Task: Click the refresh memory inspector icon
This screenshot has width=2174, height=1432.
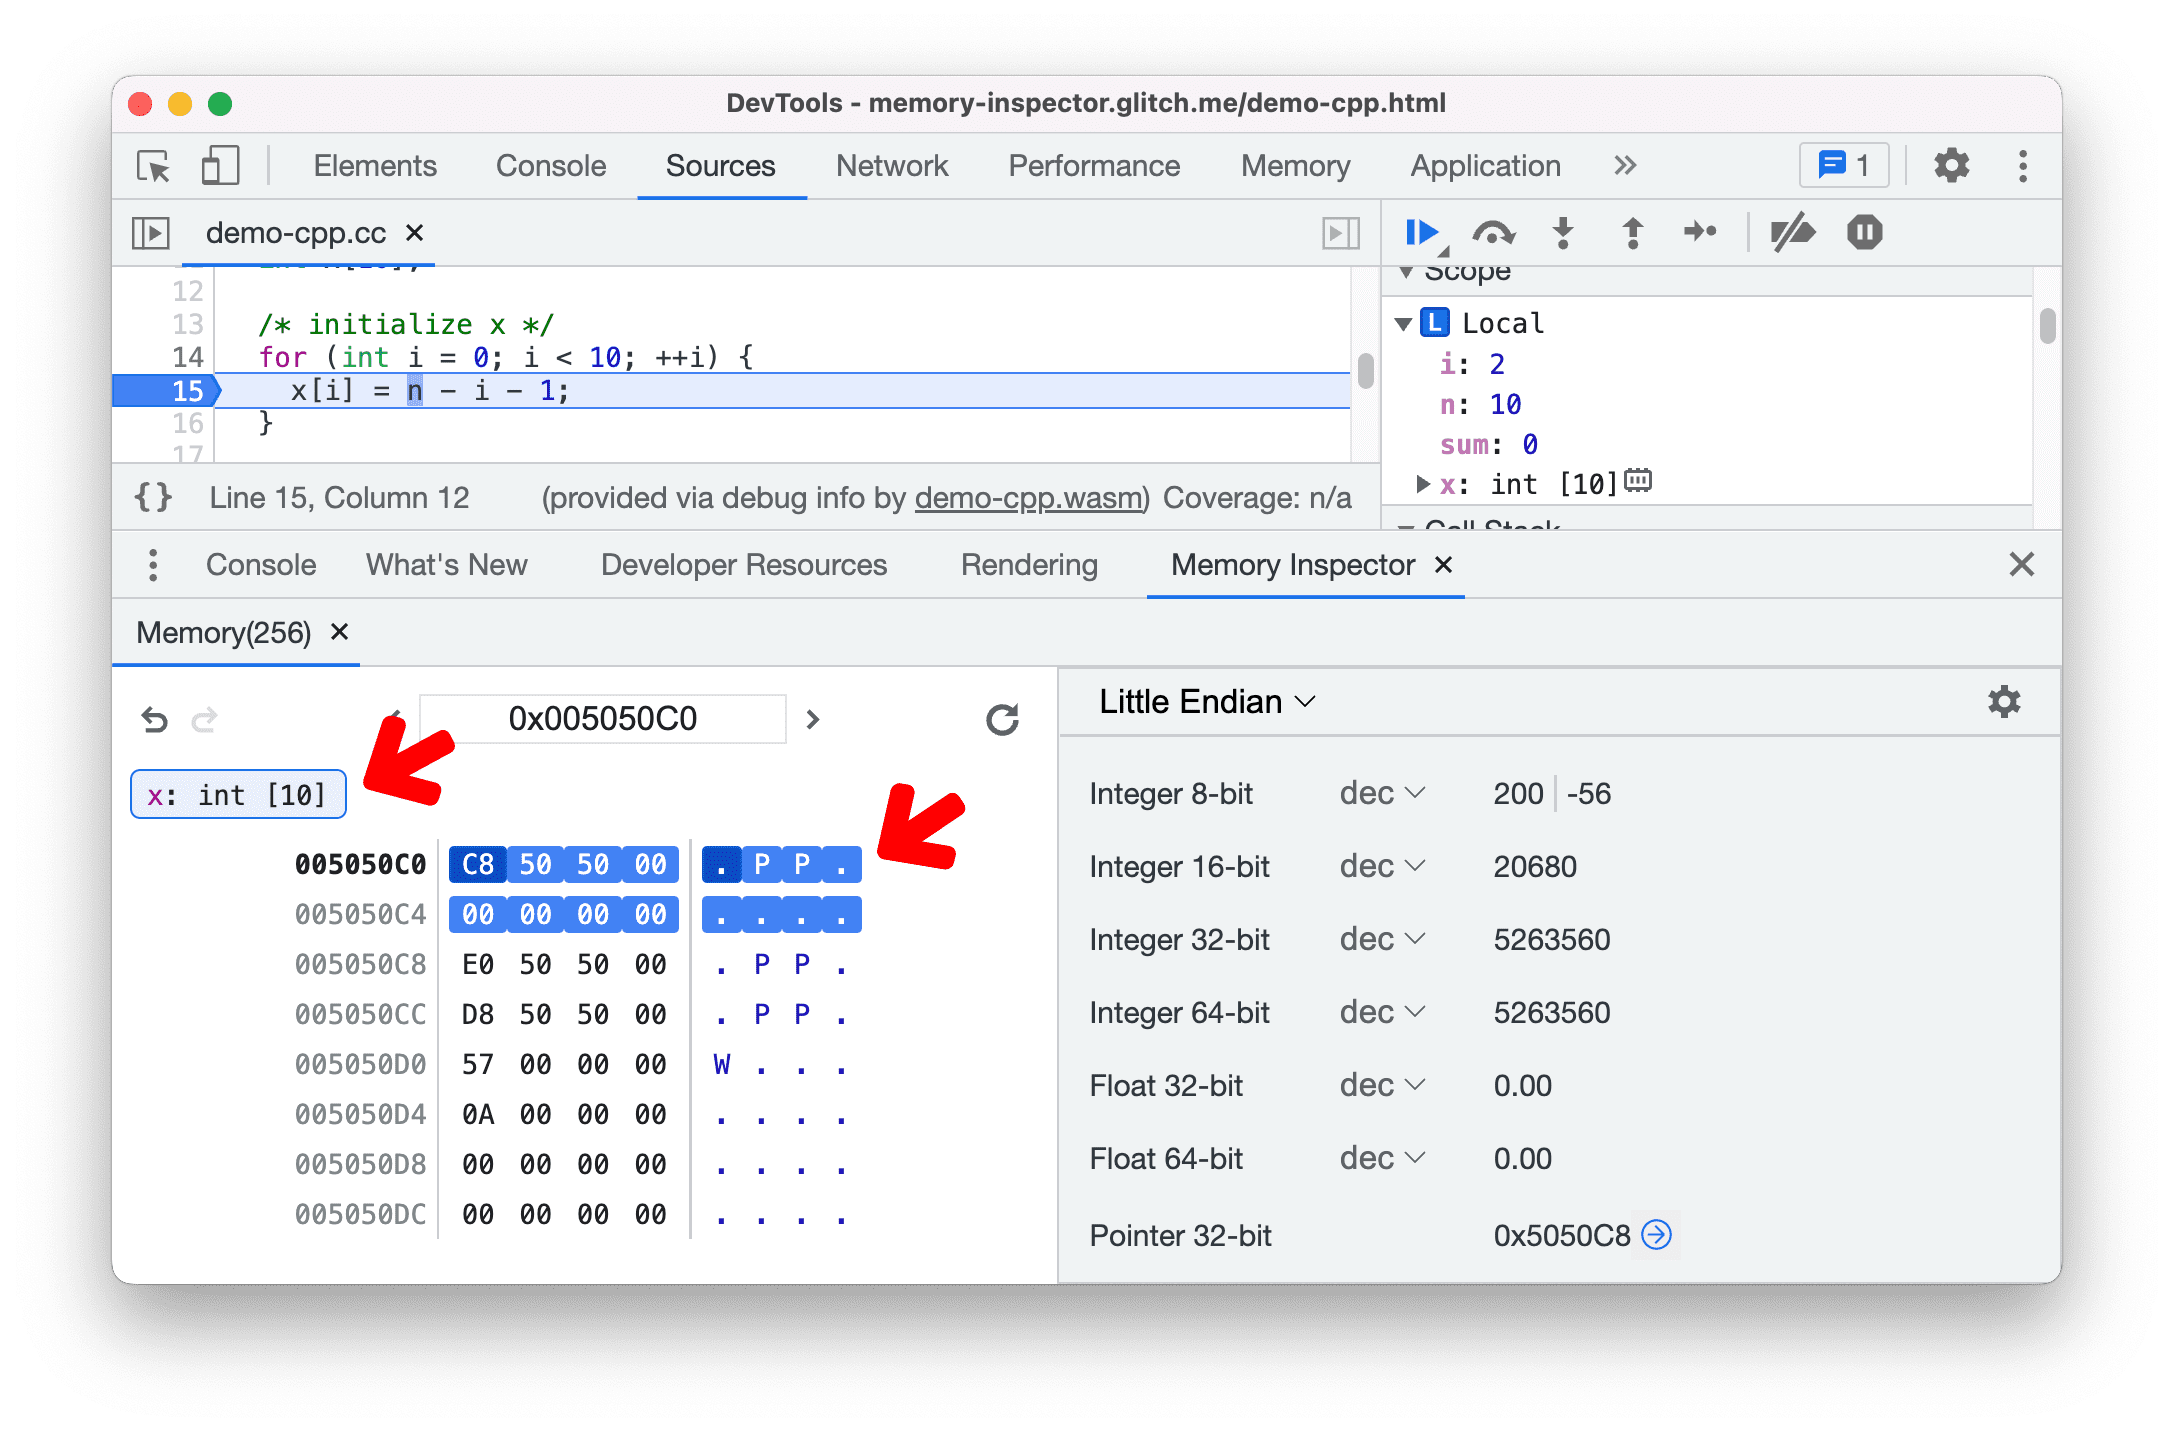Action: click(1002, 718)
